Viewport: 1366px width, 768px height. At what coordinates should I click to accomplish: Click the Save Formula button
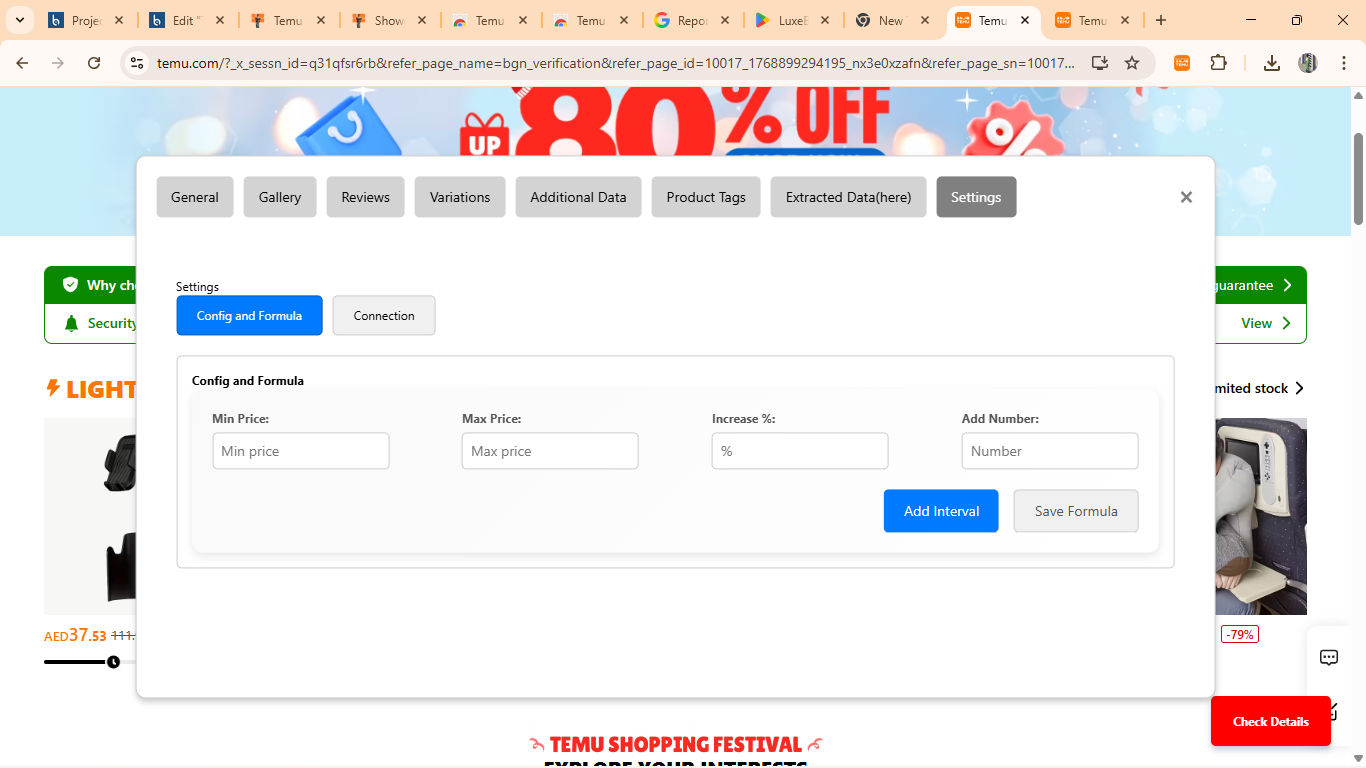[x=1076, y=511]
